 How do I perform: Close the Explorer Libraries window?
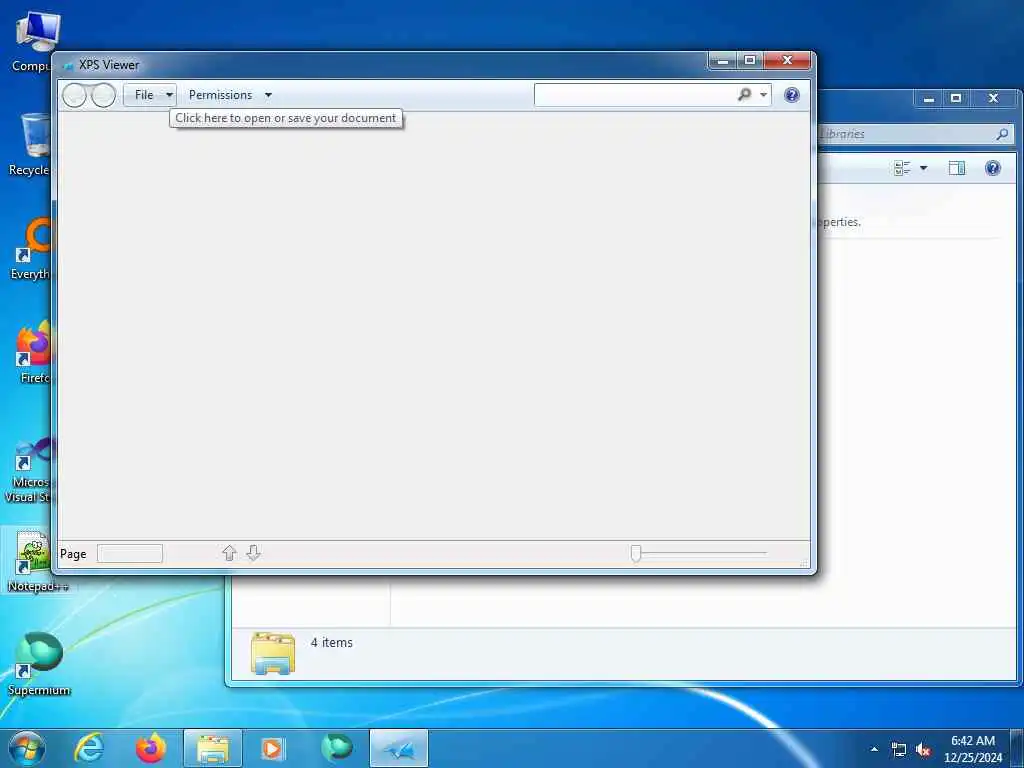993,99
